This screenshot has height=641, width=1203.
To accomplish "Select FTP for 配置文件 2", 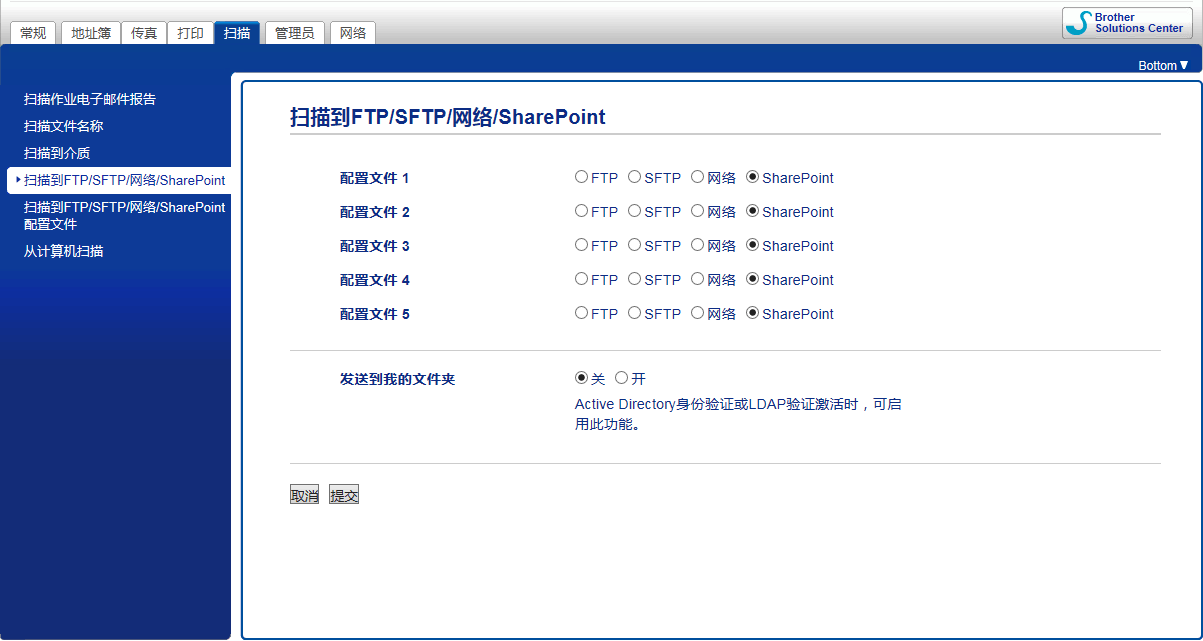I will (581, 212).
